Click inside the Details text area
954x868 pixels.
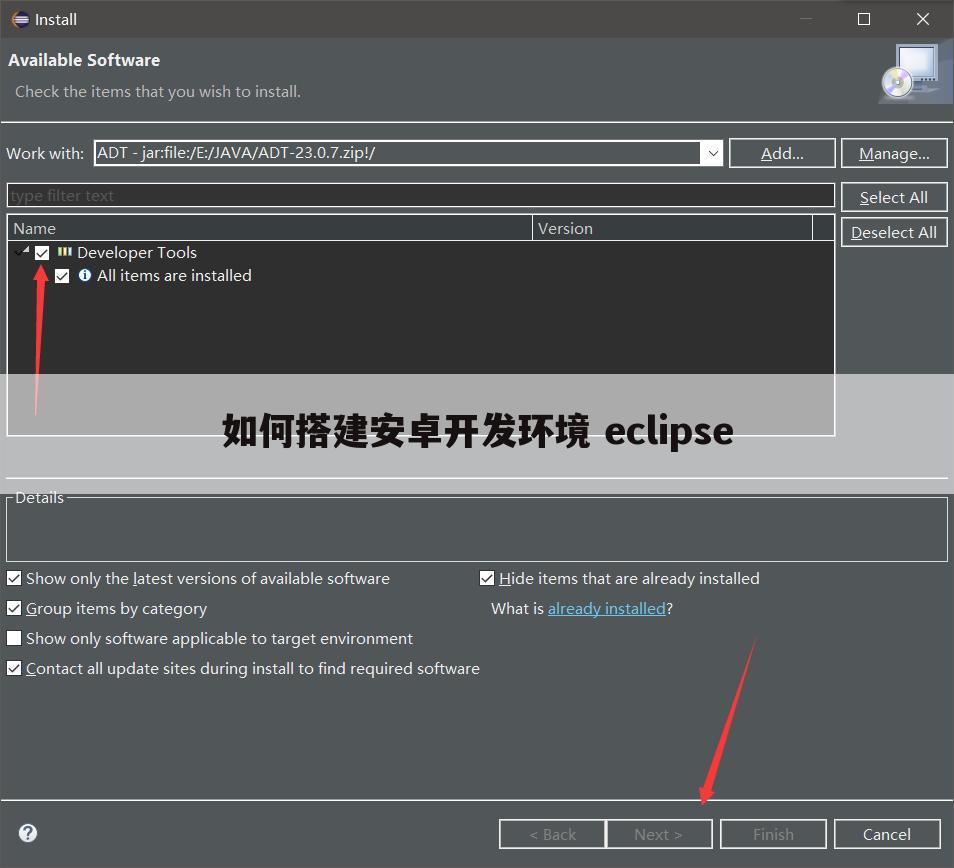(476, 532)
